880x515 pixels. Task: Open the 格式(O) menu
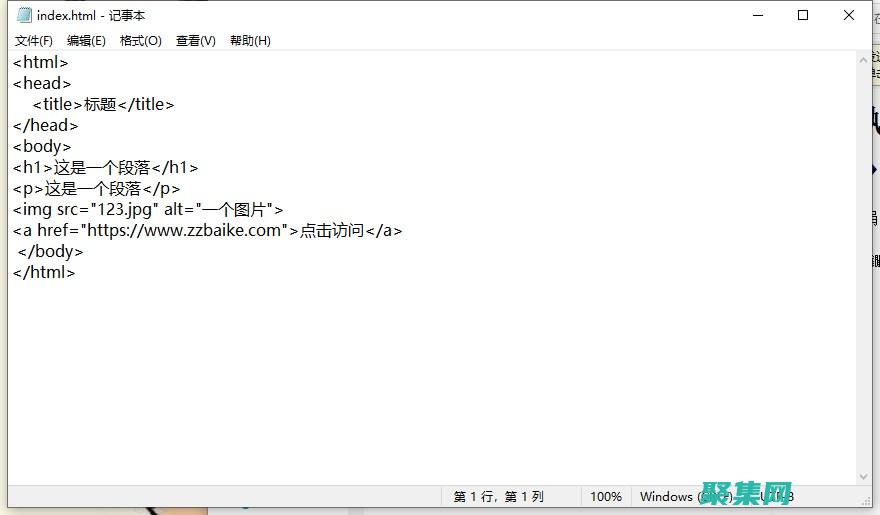click(140, 41)
